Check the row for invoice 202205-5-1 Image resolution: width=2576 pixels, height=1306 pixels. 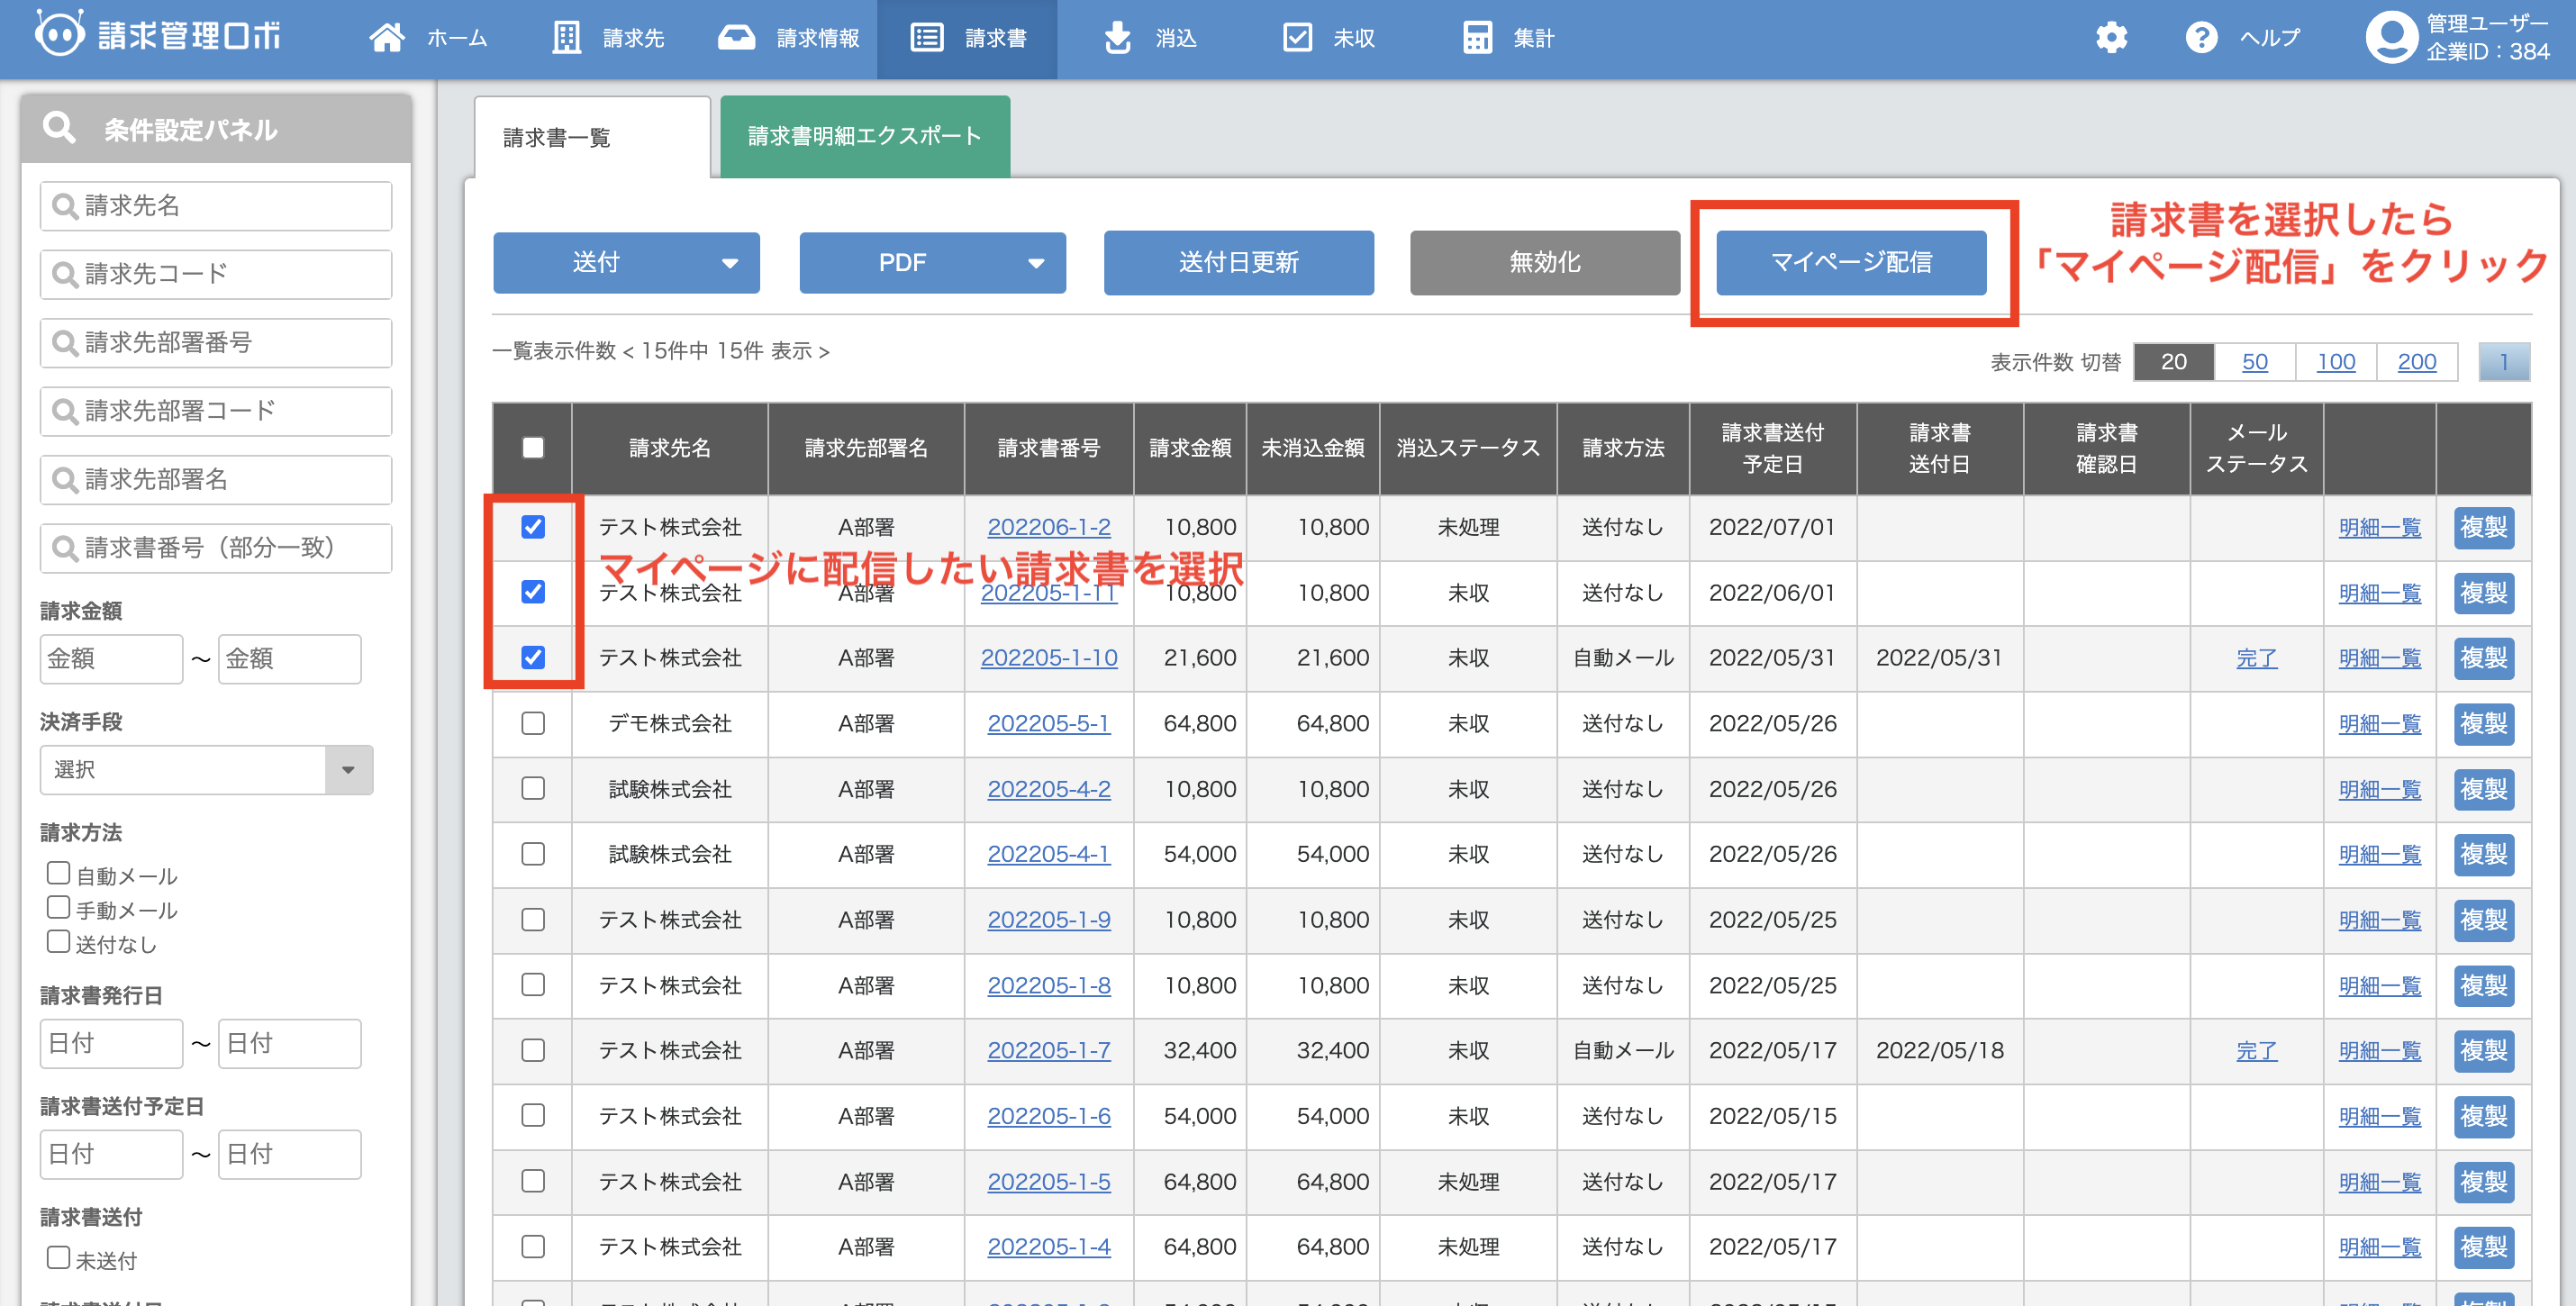(x=533, y=723)
